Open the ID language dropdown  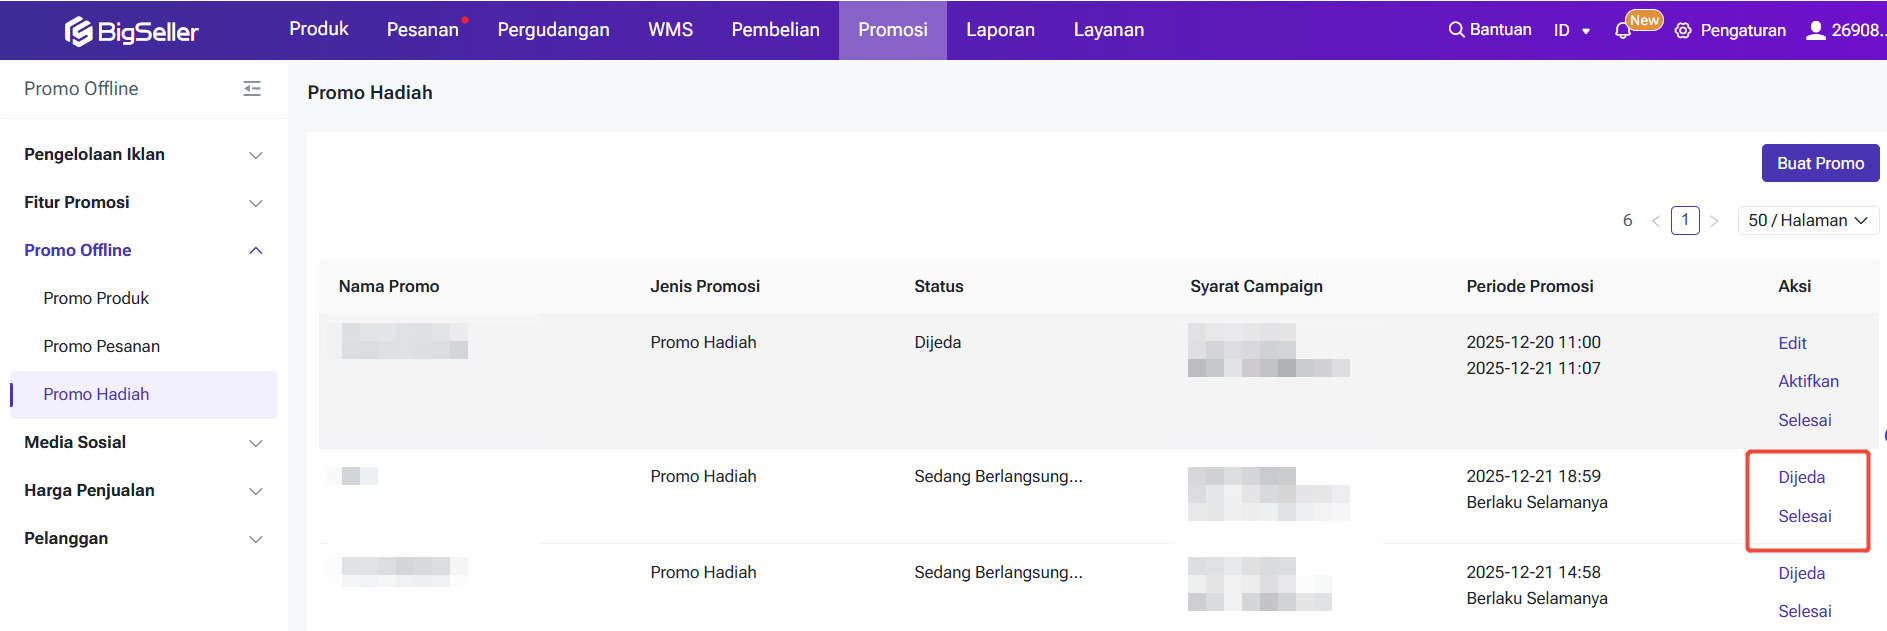coord(1571,31)
